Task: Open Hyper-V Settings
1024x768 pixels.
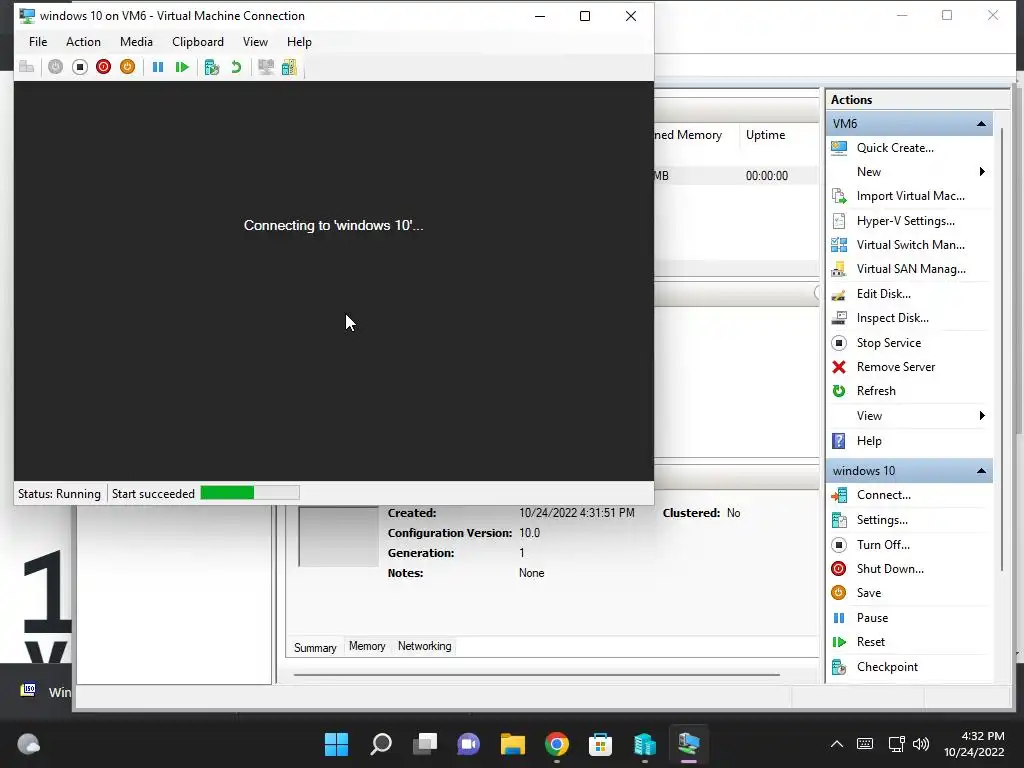Action: (x=906, y=221)
